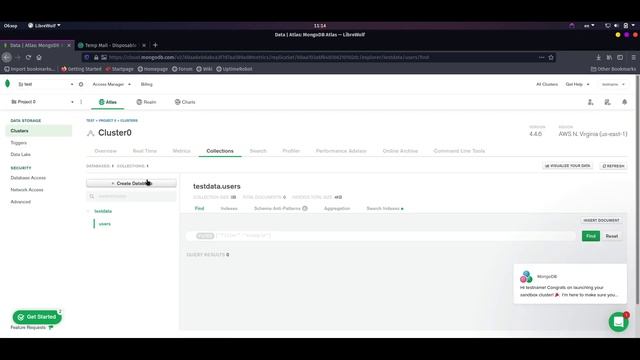Viewport: 640px width, 360px height.
Task: Focus the query filter input field
Action: 382,236
